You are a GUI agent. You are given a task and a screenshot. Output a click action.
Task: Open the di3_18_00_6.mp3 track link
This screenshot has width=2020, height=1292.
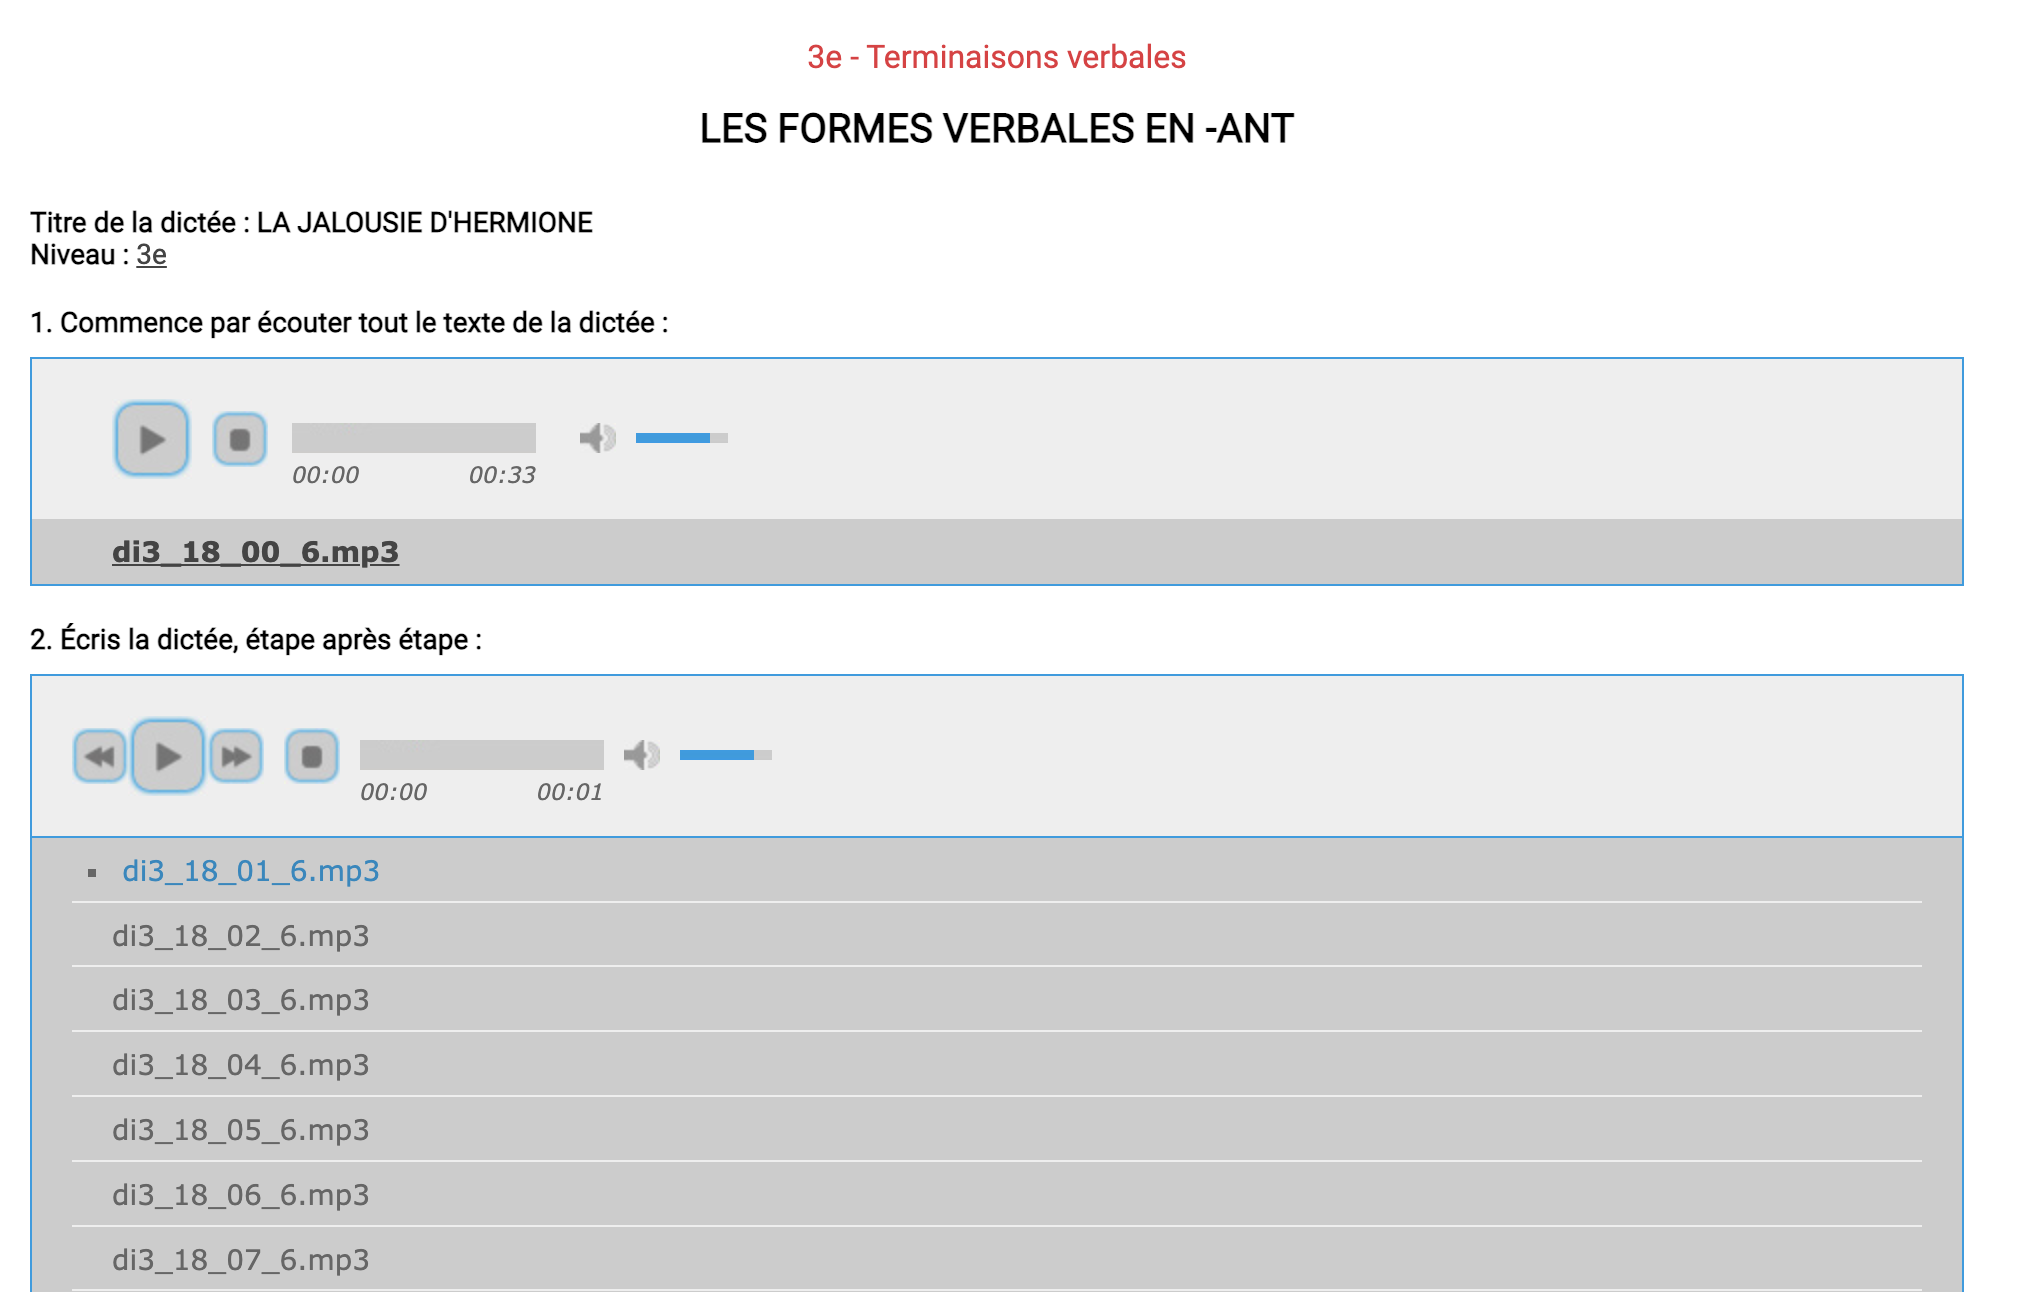point(255,552)
